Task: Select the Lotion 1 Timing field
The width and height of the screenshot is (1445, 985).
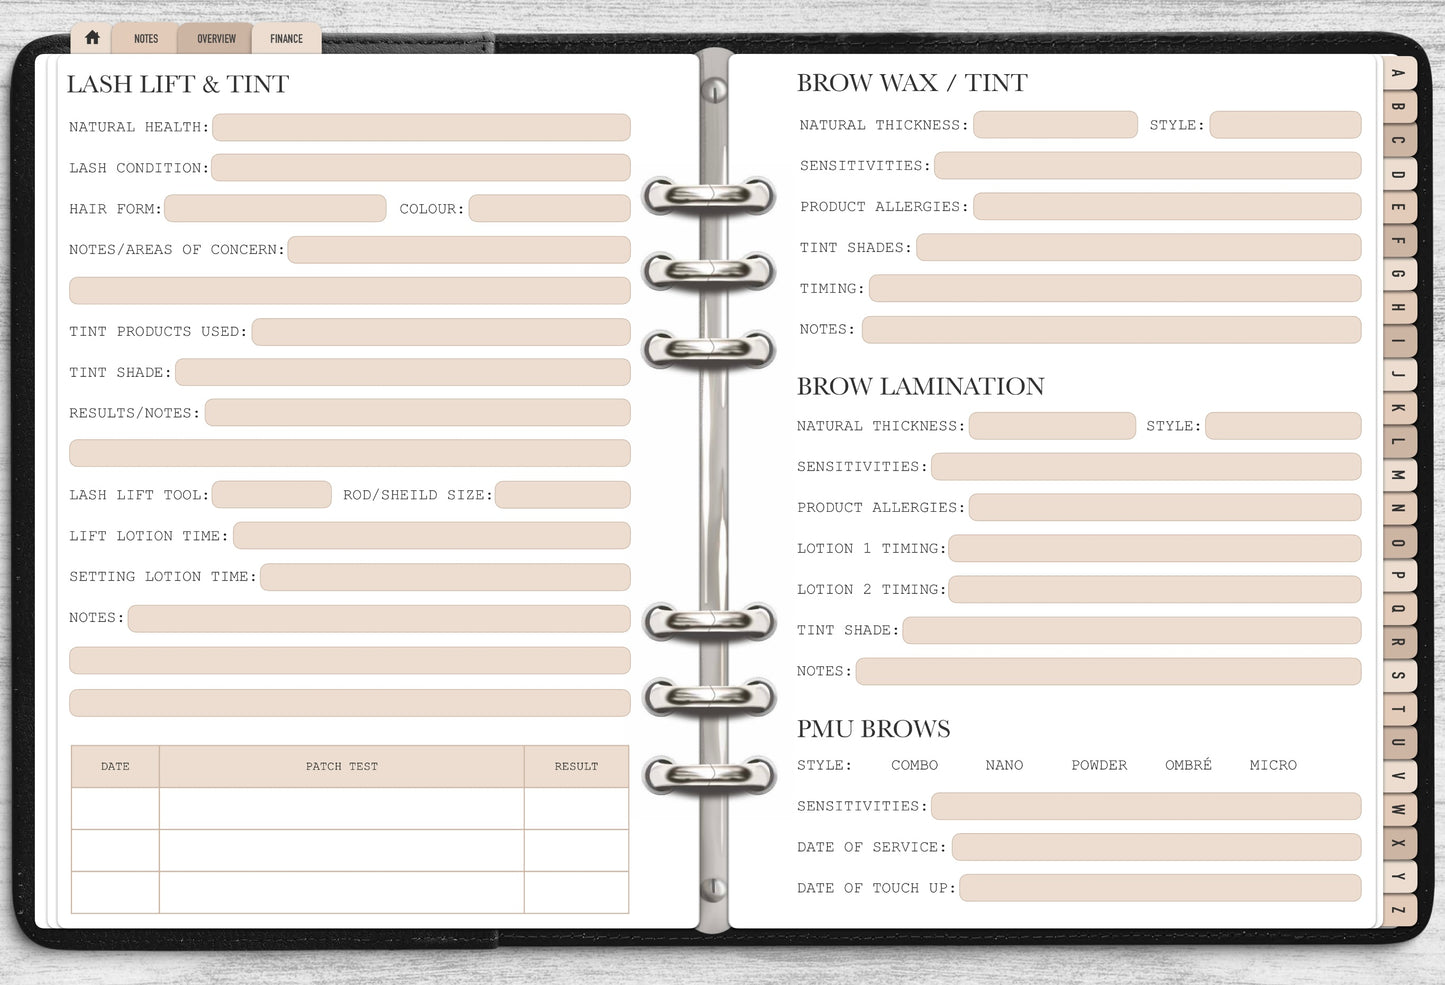Action: pos(1154,549)
